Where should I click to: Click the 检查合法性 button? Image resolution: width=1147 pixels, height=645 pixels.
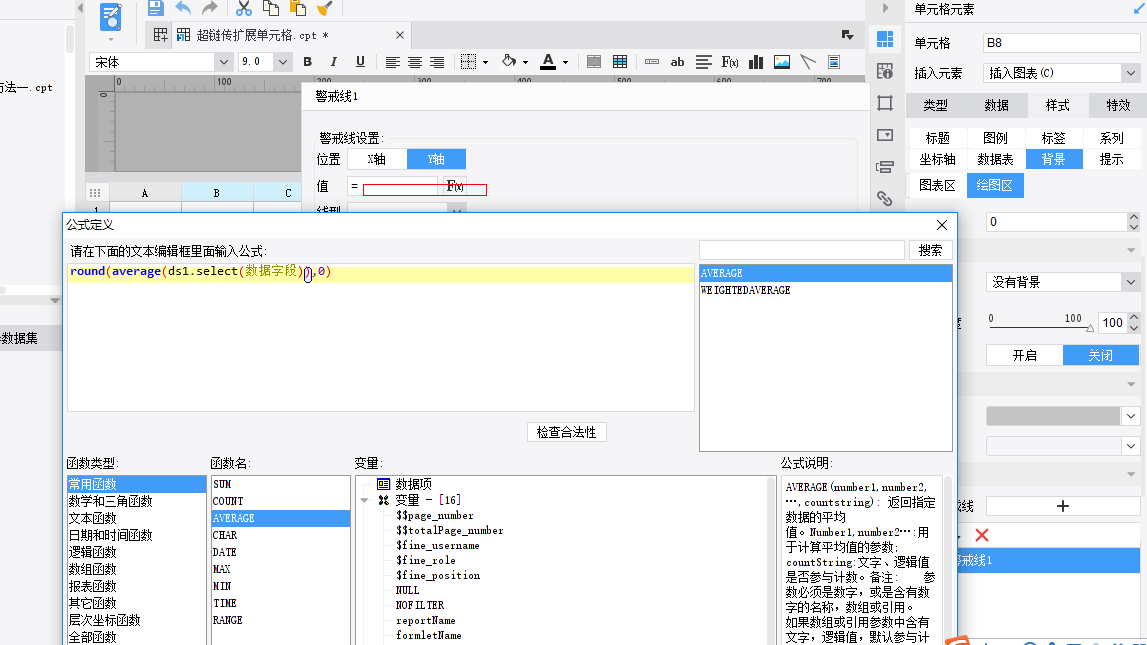(x=566, y=432)
